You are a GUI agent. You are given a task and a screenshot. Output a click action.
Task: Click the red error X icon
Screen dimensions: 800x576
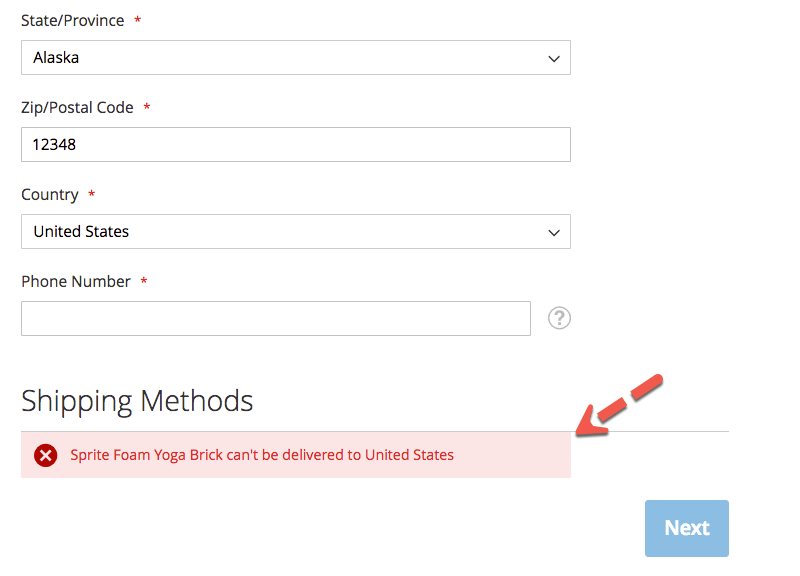46,456
